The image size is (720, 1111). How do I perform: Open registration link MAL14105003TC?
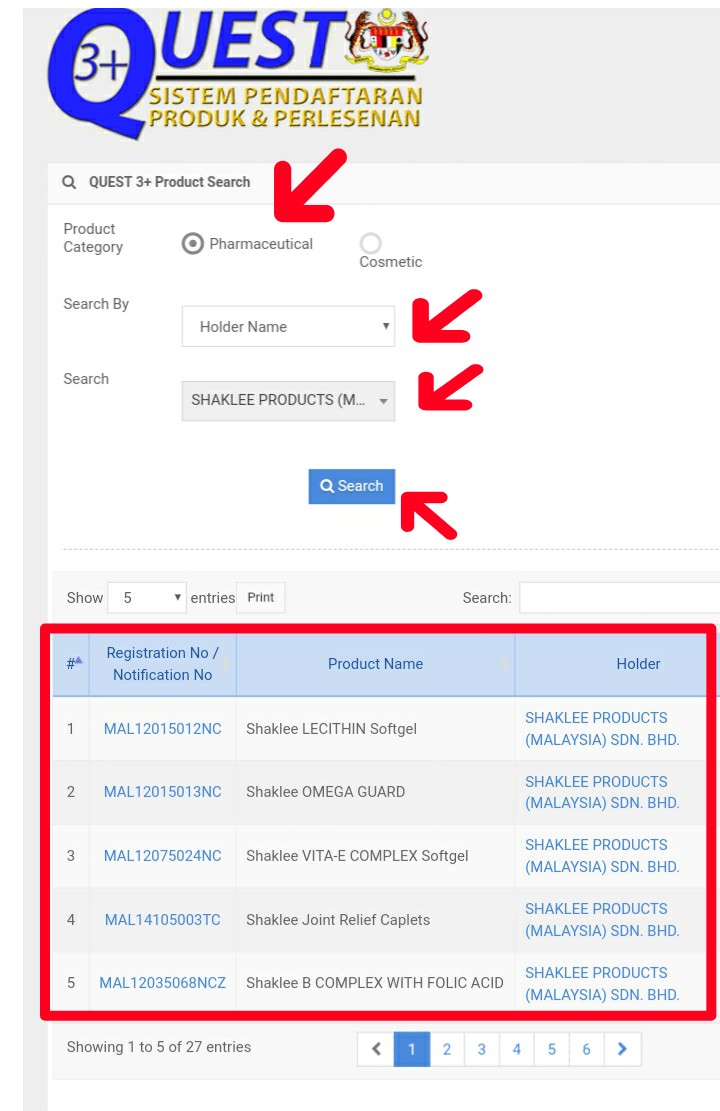coord(162,920)
